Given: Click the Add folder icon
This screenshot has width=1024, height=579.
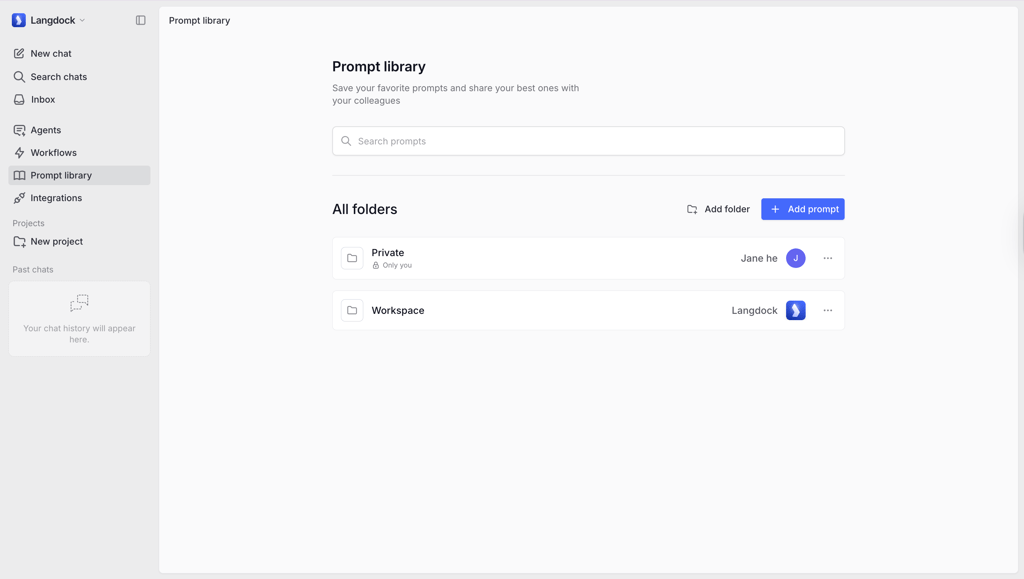Looking at the screenshot, I should click(692, 209).
